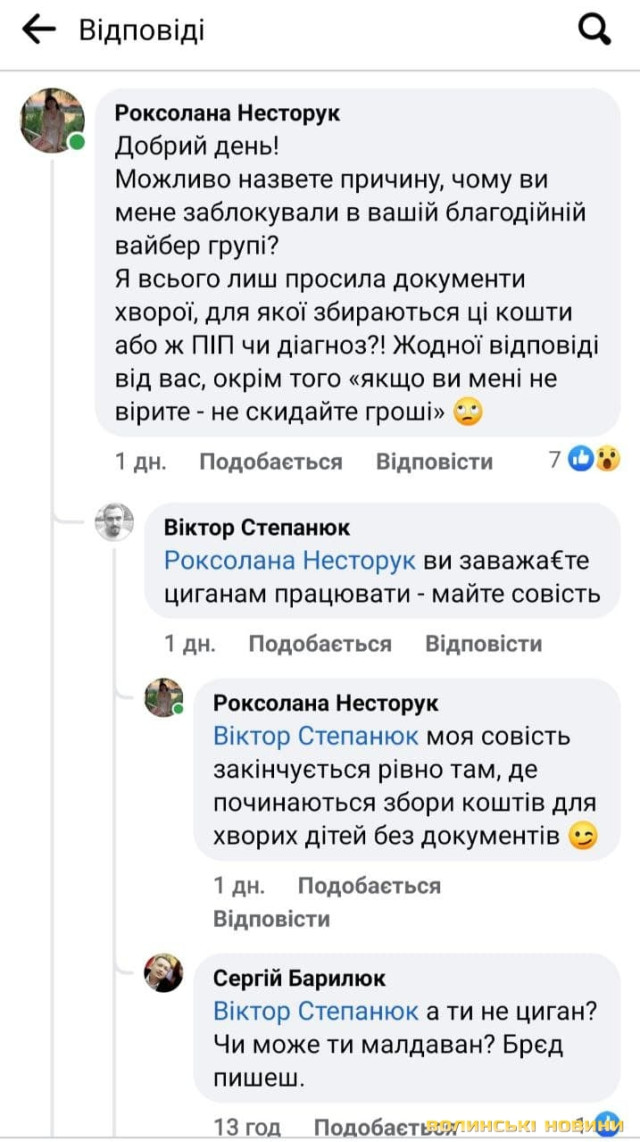Tap the Сергій Барилюк author name

click(299, 978)
